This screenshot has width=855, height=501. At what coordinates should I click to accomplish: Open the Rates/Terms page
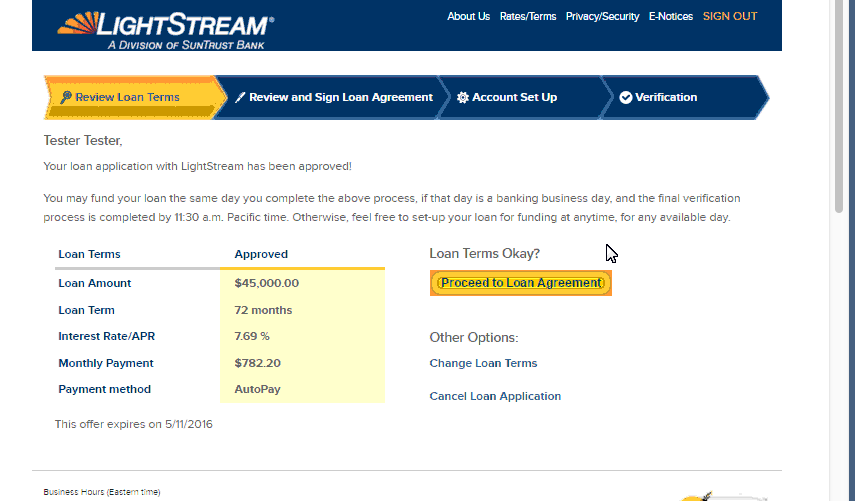(x=528, y=16)
